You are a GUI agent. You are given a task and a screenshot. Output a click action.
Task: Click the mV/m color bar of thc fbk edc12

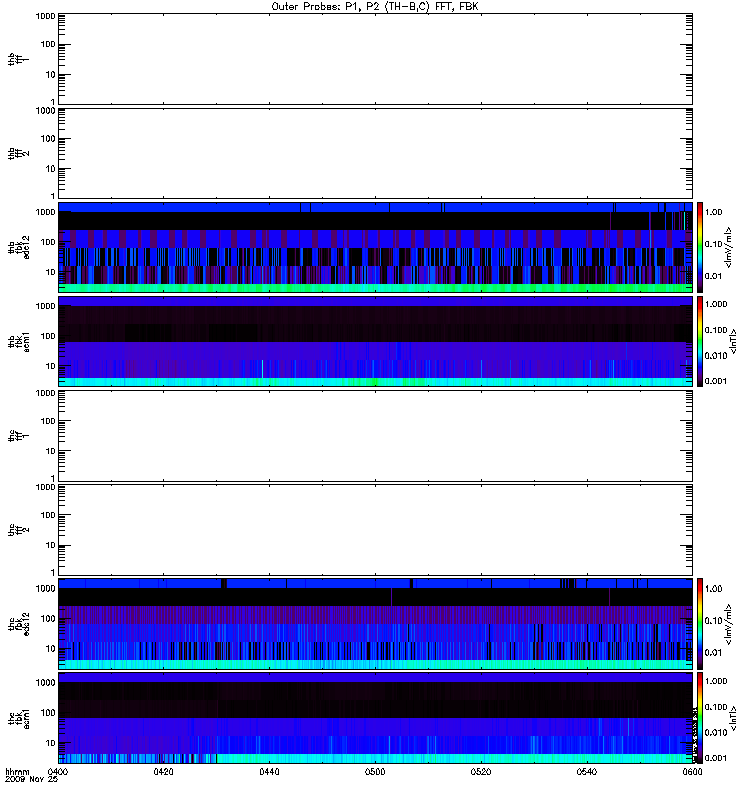pos(700,623)
